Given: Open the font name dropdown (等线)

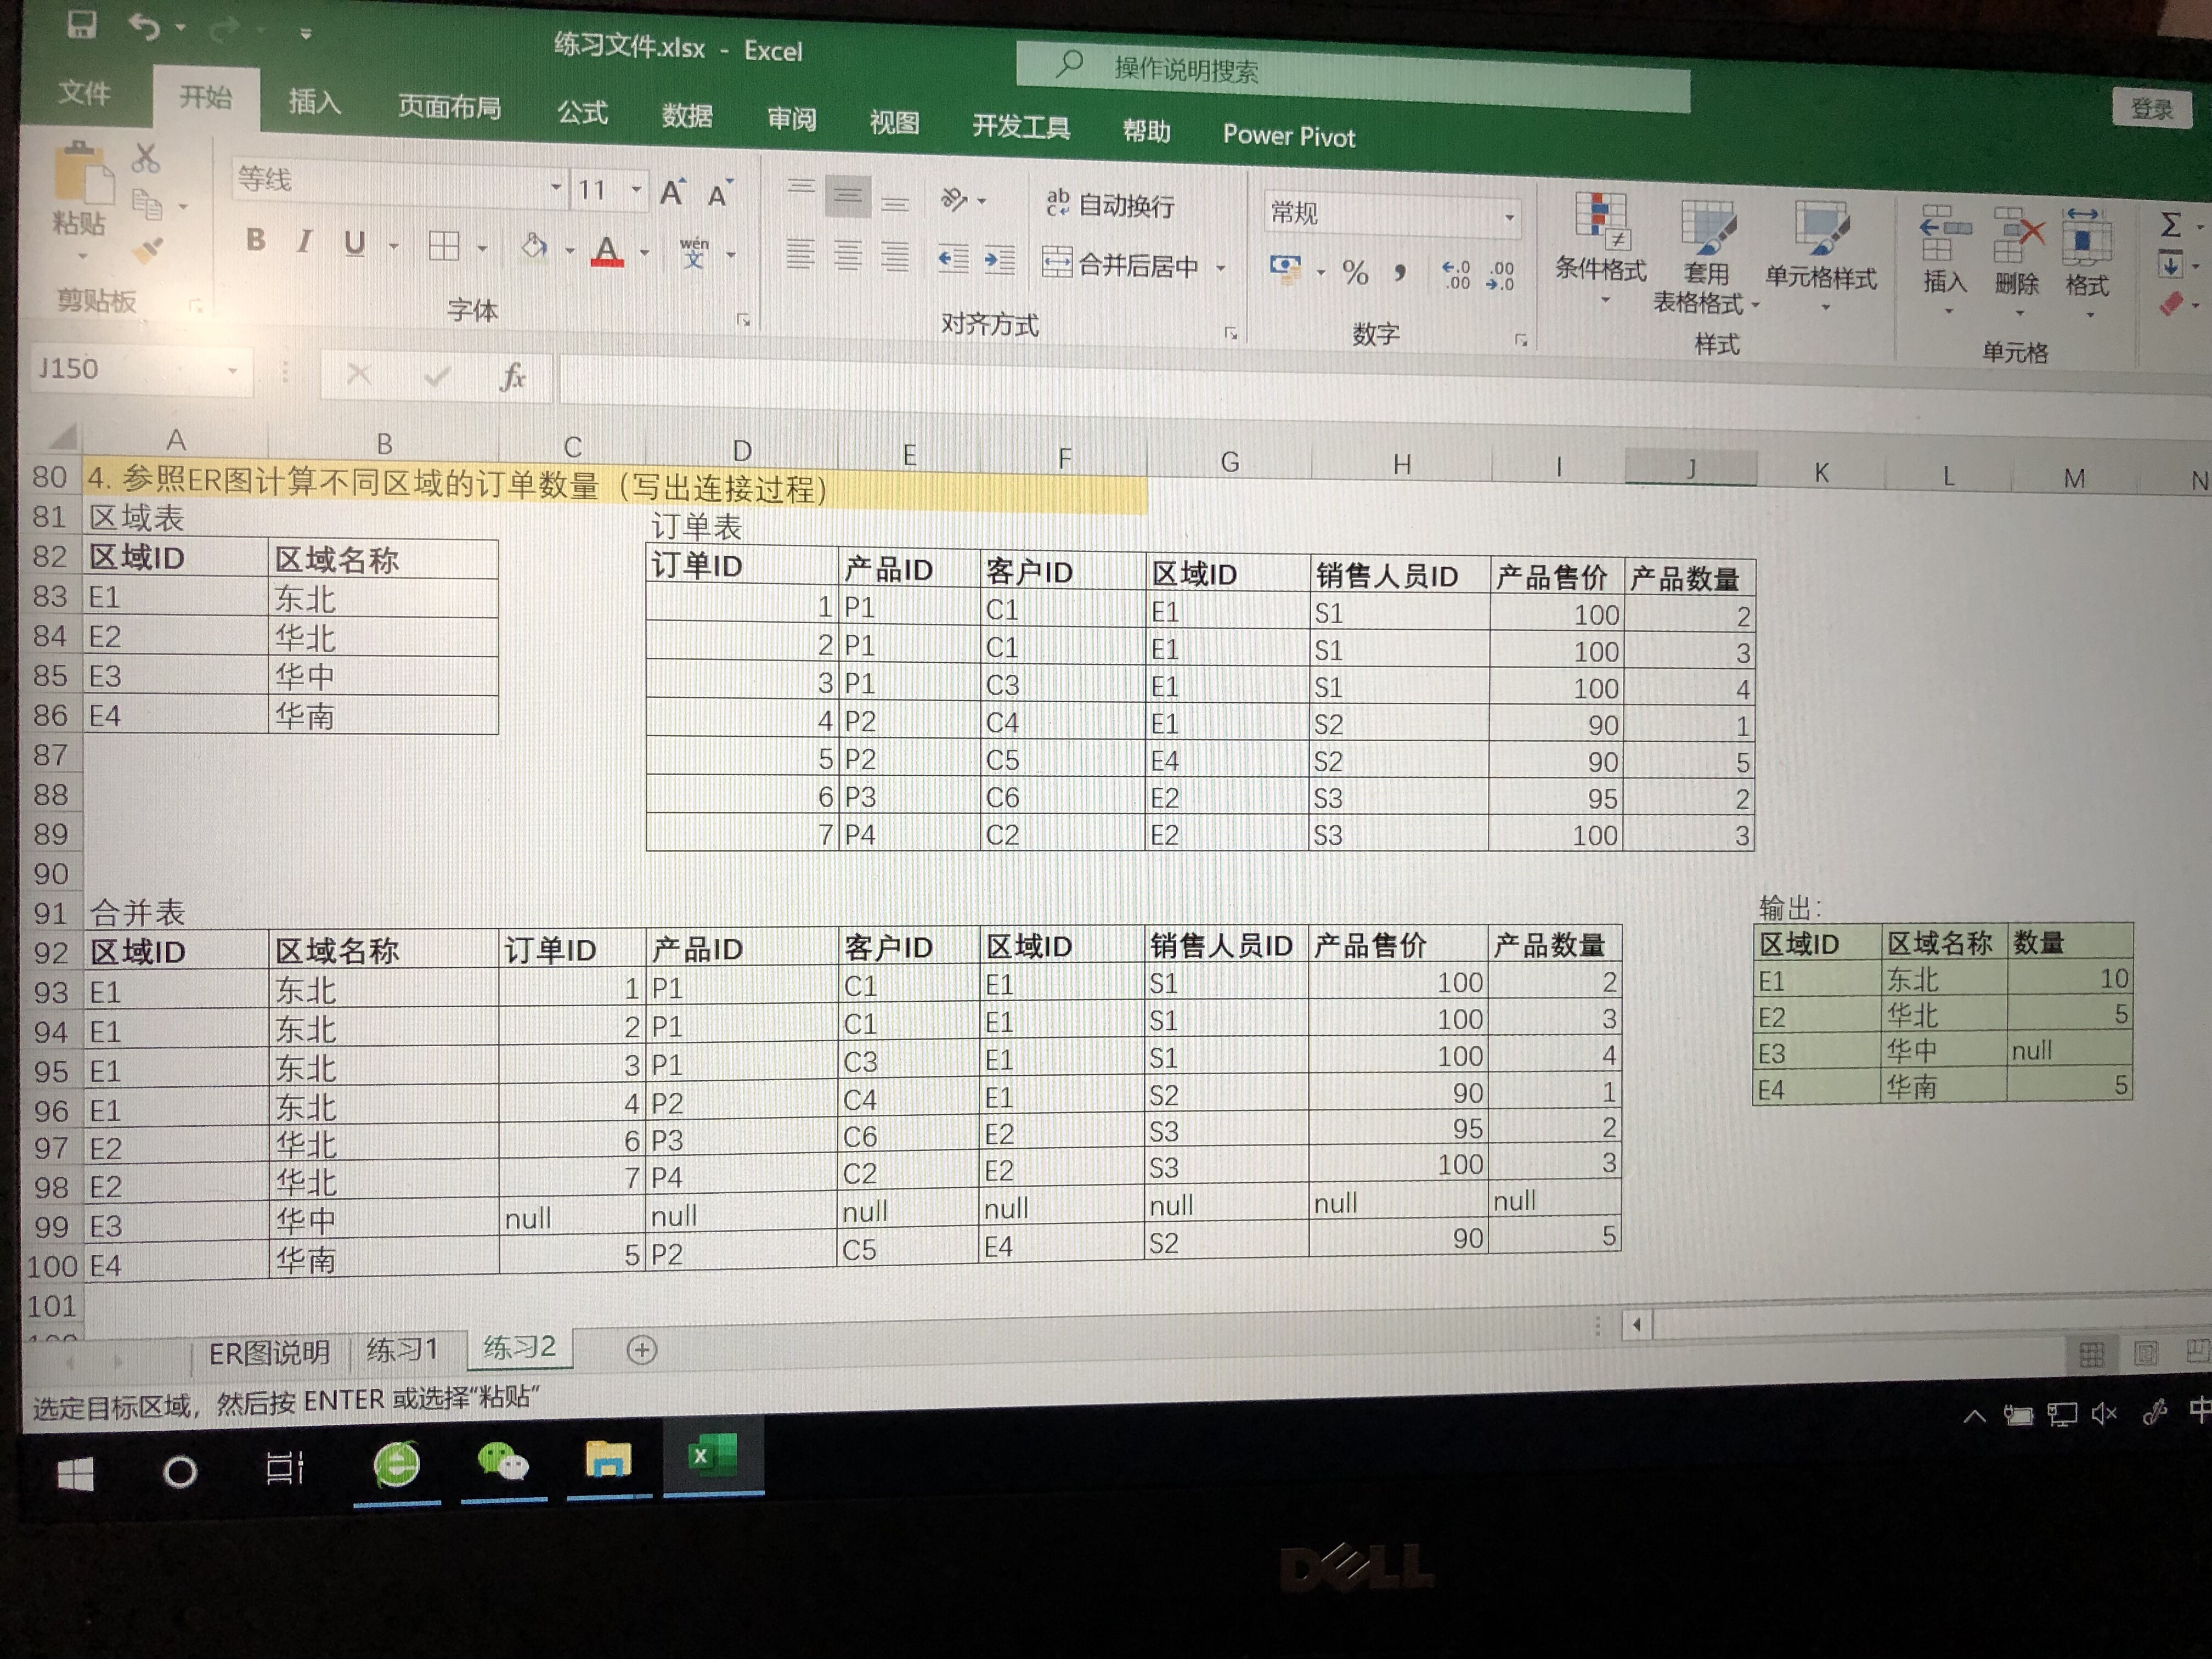Looking at the screenshot, I should click(555, 187).
